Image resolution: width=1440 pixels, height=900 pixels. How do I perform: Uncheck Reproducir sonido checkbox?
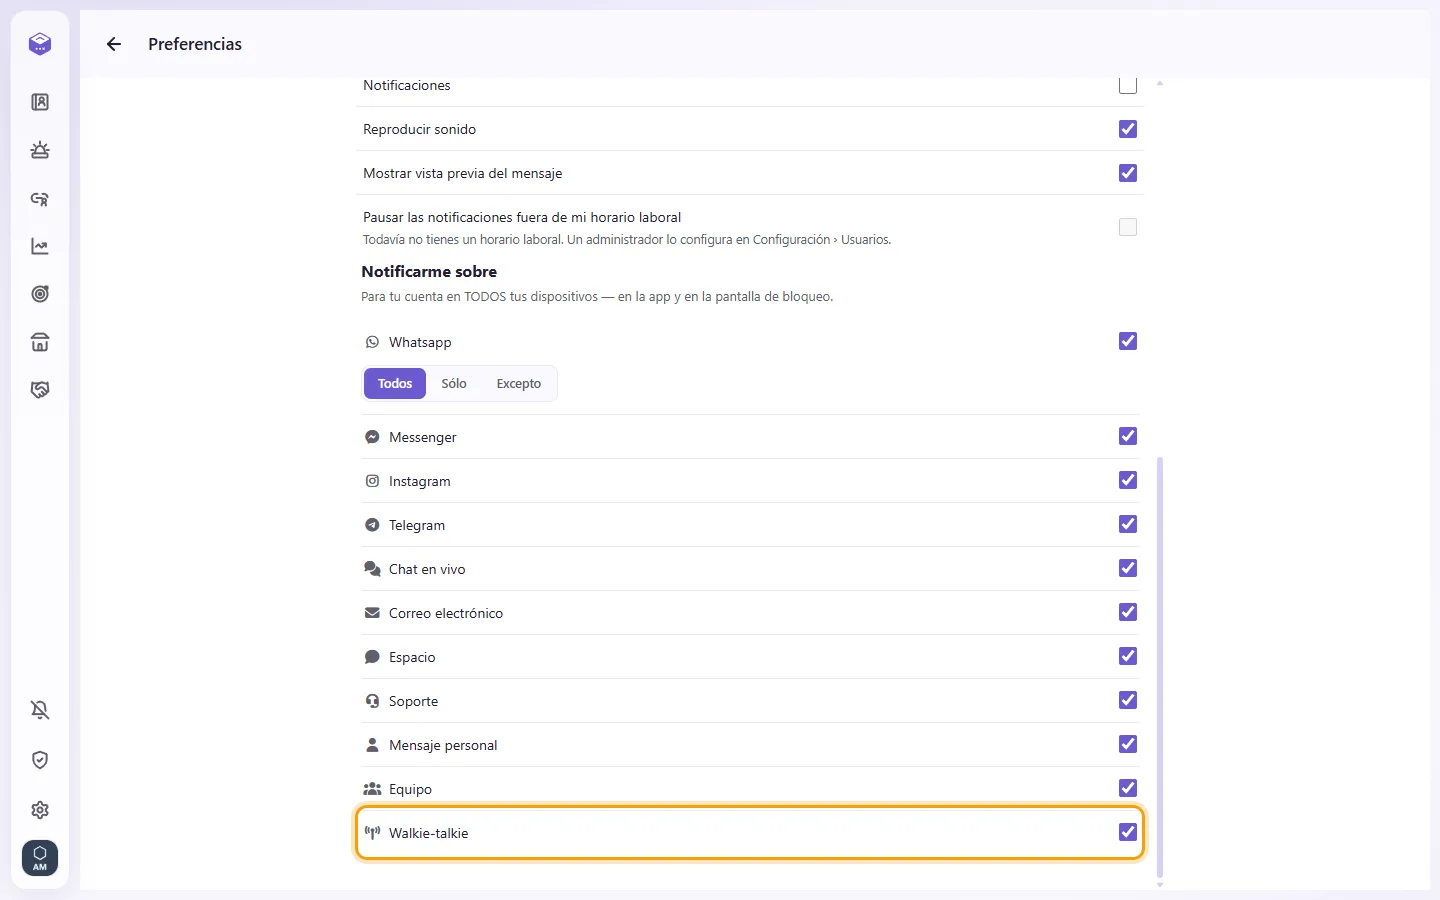click(x=1128, y=129)
